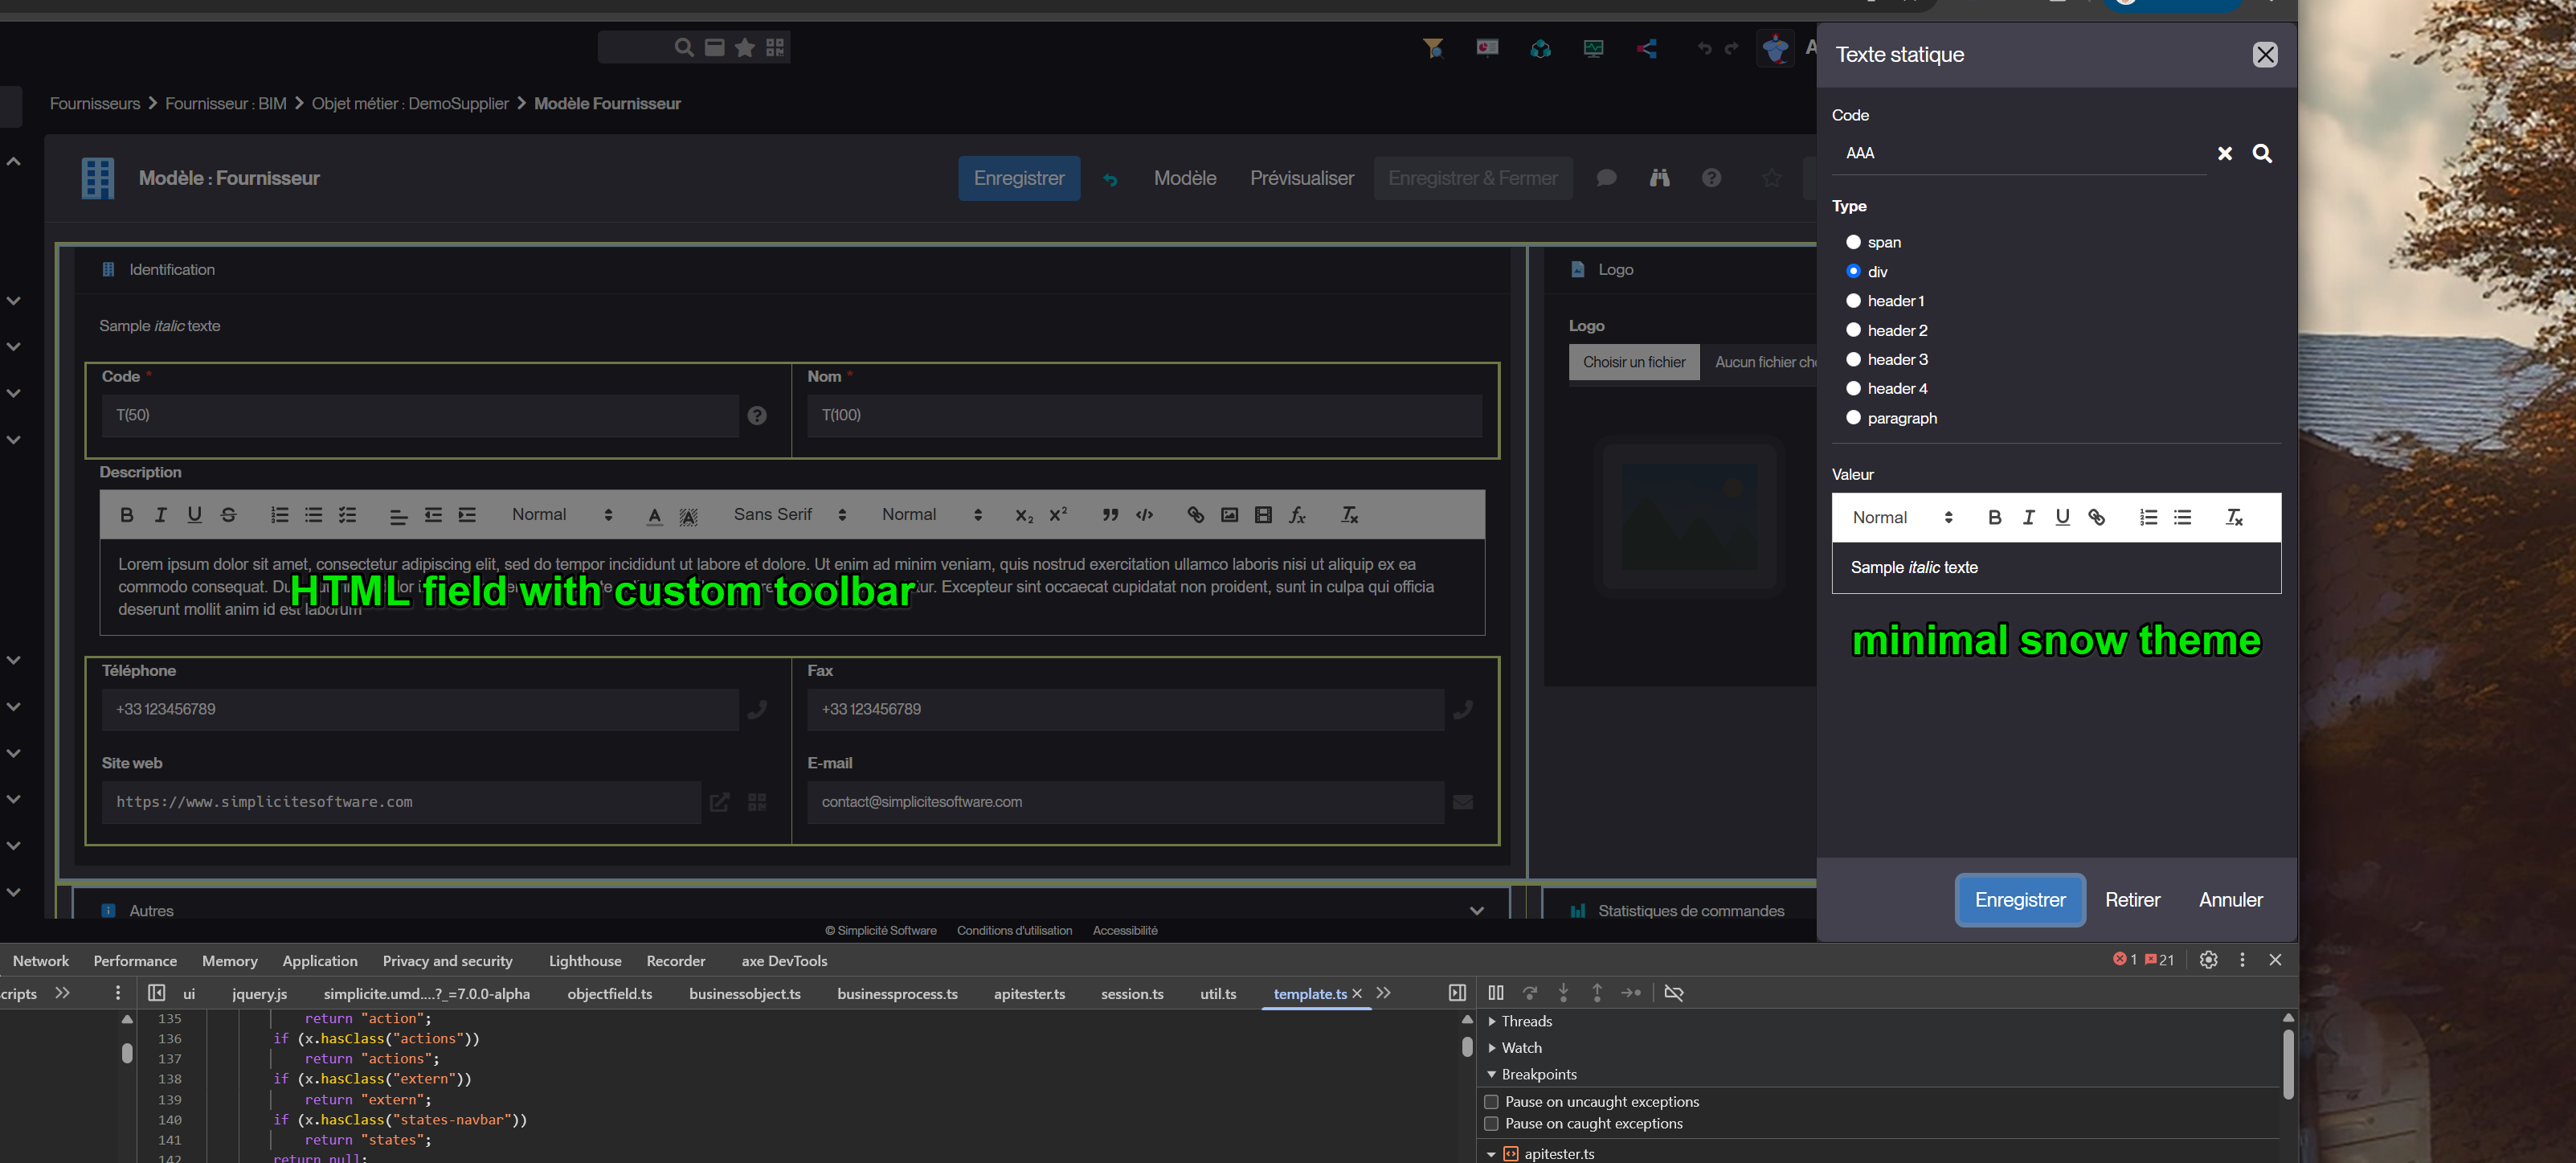
Task: Click the Retirer button
Action: pos(2132,899)
